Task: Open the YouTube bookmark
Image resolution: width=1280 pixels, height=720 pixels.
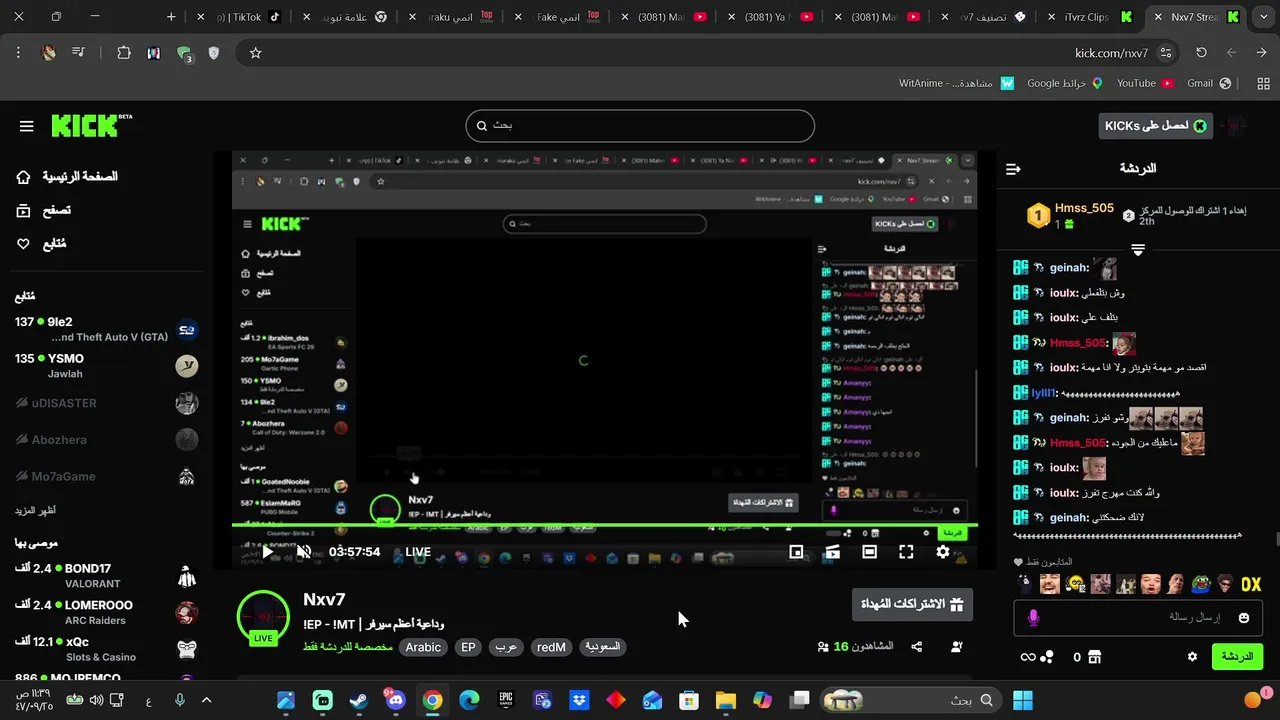Action: click(x=1145, y=84)
